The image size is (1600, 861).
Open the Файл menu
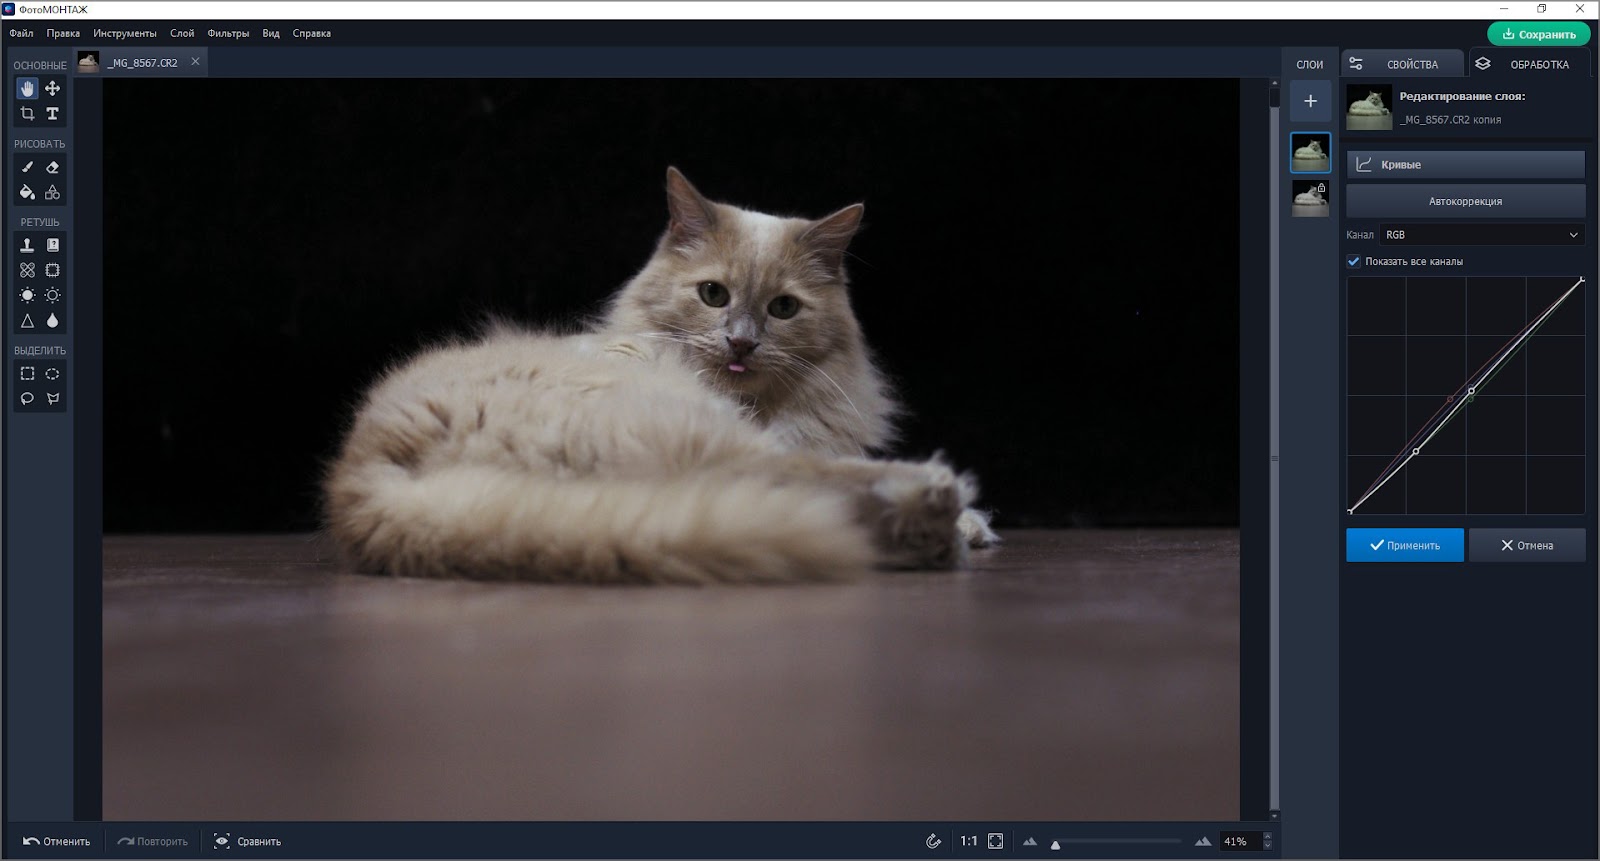click(21, 33)
